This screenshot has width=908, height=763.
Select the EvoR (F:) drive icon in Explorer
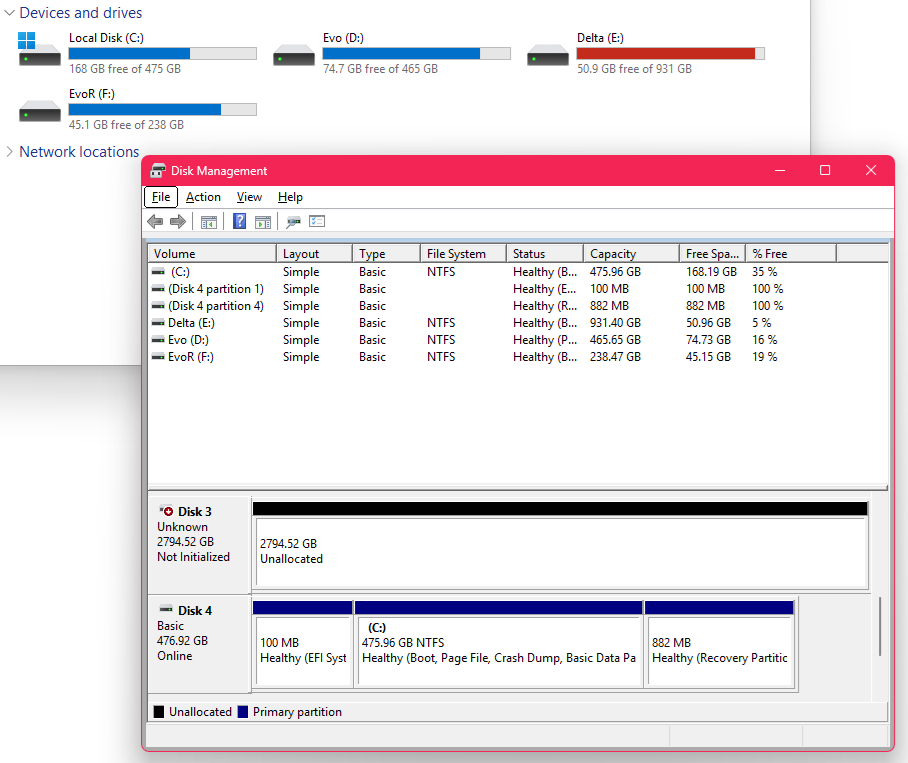pyautogui.click(x=39, y=111)
